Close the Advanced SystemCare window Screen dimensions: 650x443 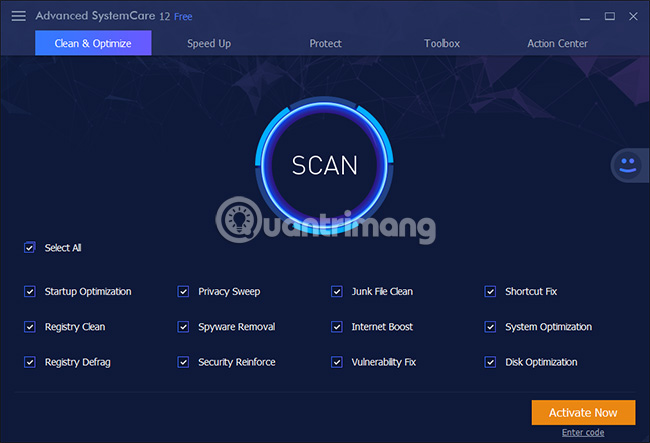(633, 16)
